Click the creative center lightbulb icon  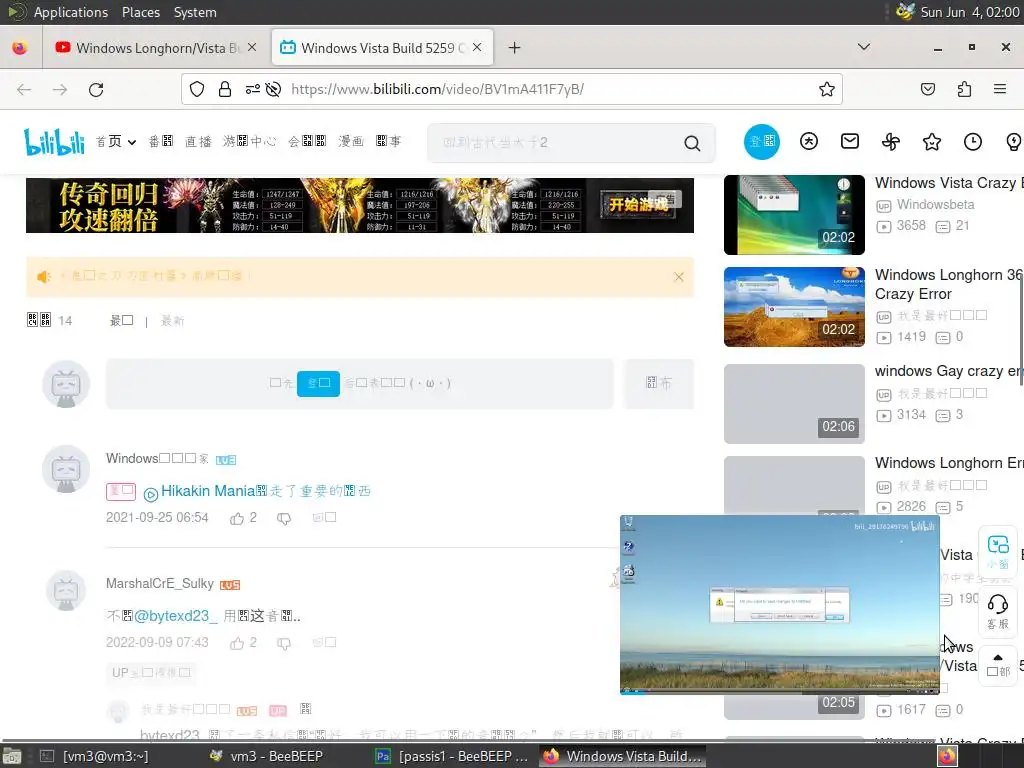click(x=1014, y=142)
